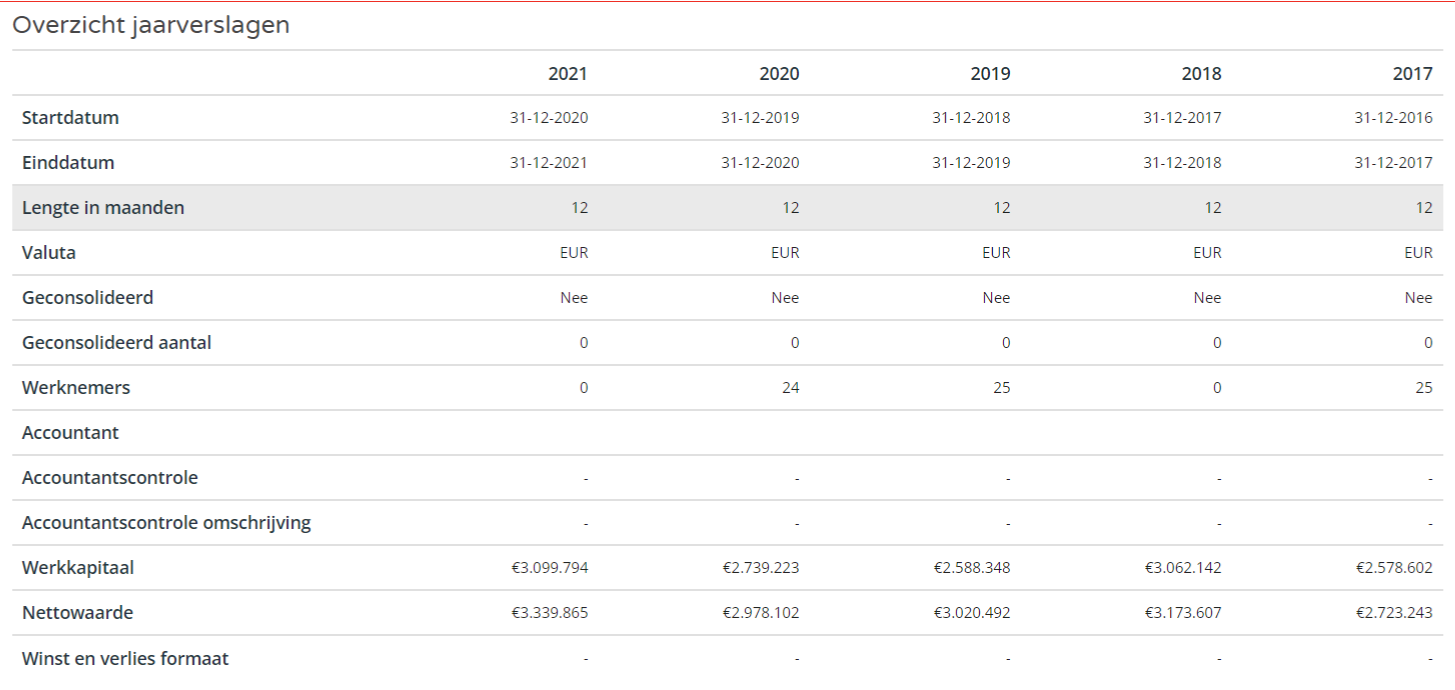Click start date 31-12-2016 cell
The width and height of the screenshot is (1455, 690).
click(1393, 118)
